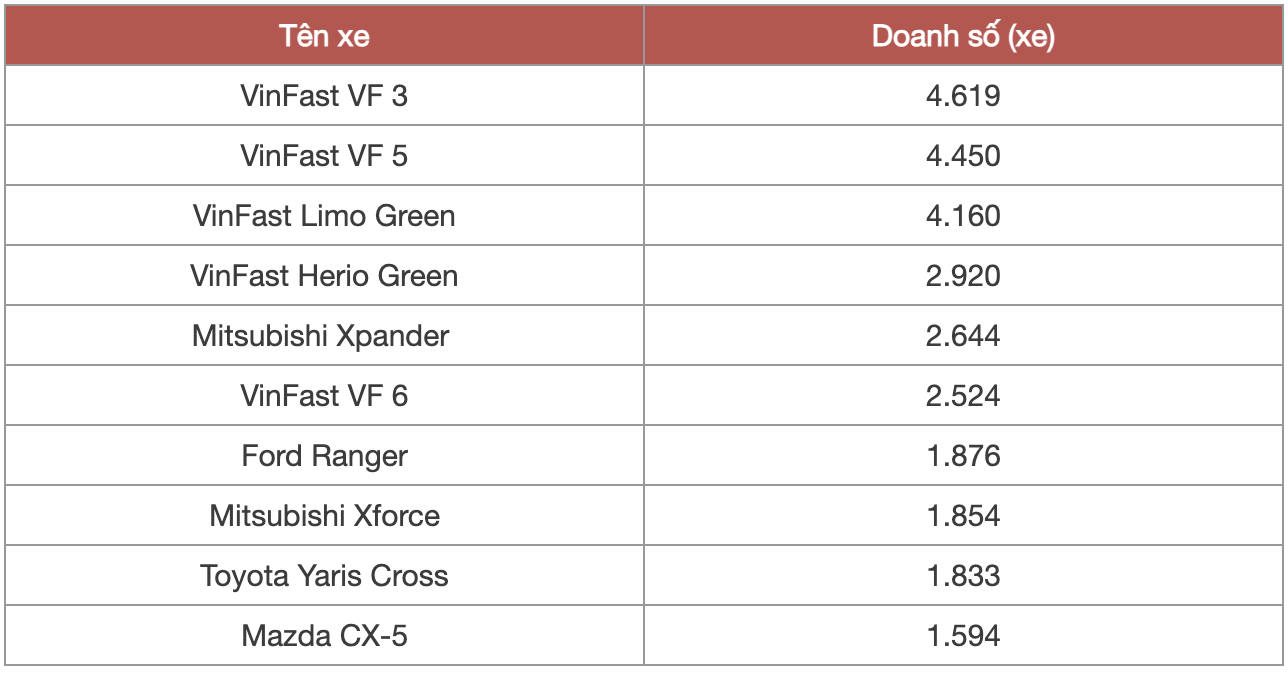The image size is (1288, 674).
Task: Select the VinFast VF 3 cell
Action: (325, 96)
